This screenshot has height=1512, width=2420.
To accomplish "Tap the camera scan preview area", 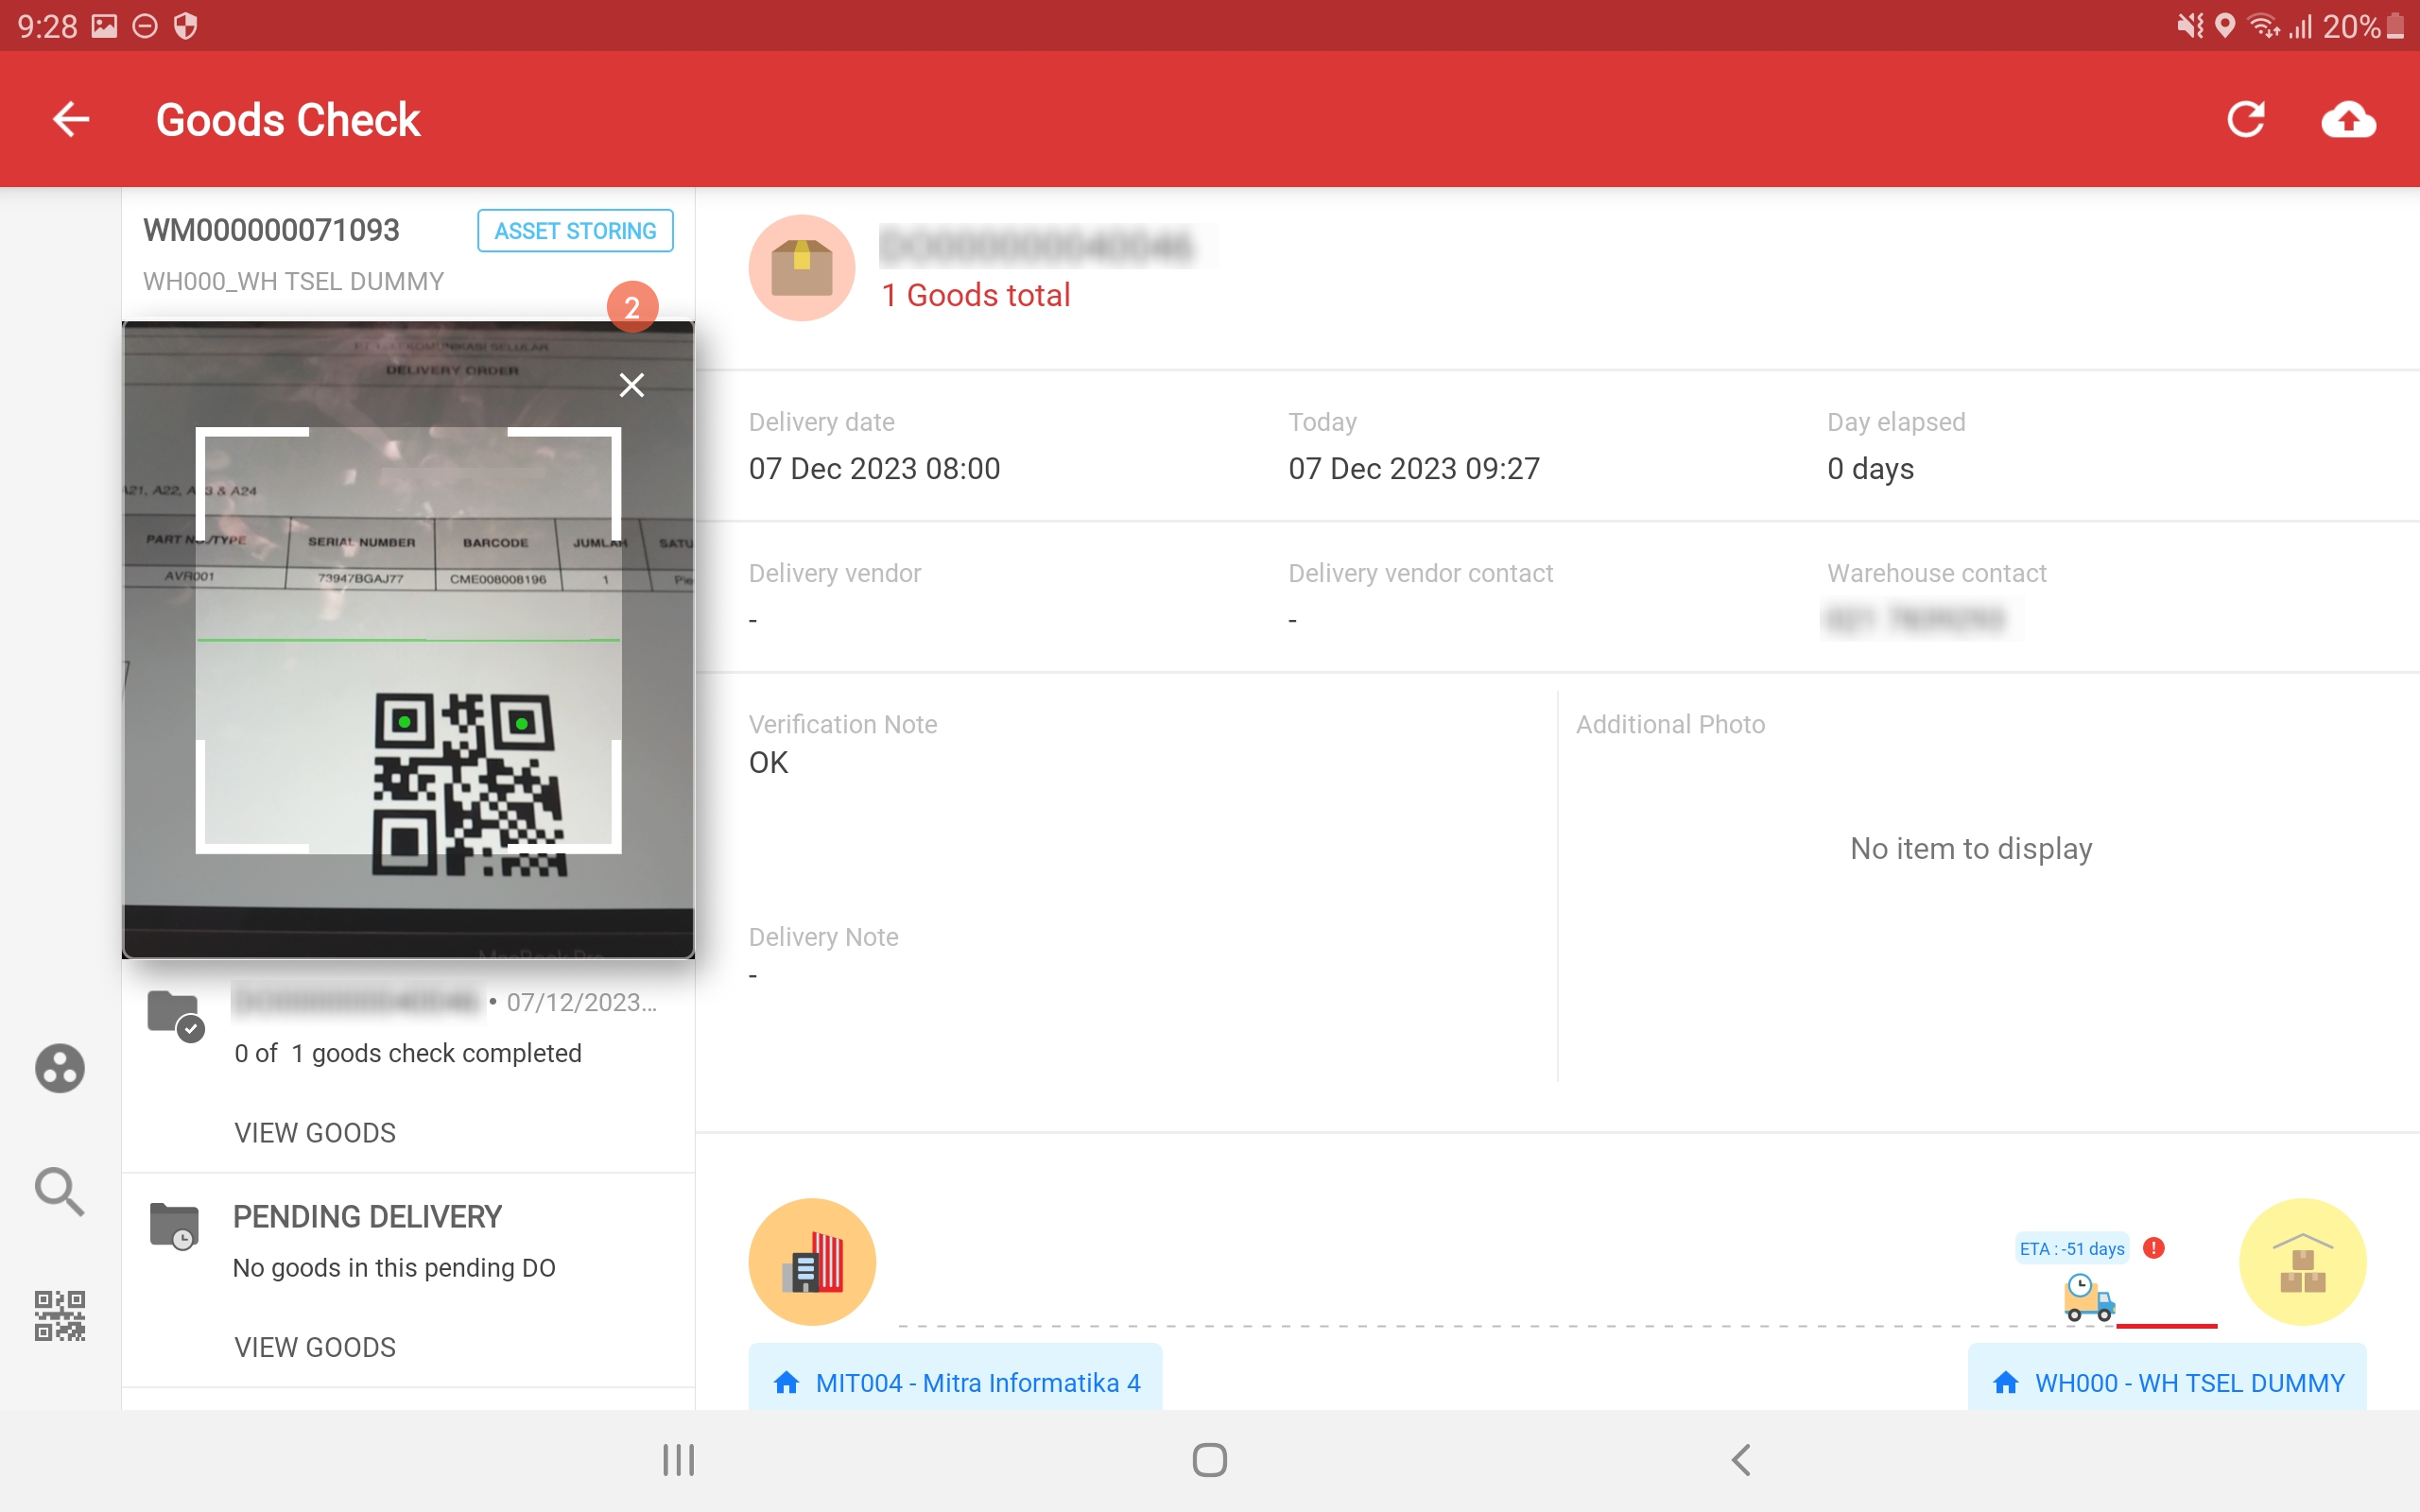I will pos(408,640).
